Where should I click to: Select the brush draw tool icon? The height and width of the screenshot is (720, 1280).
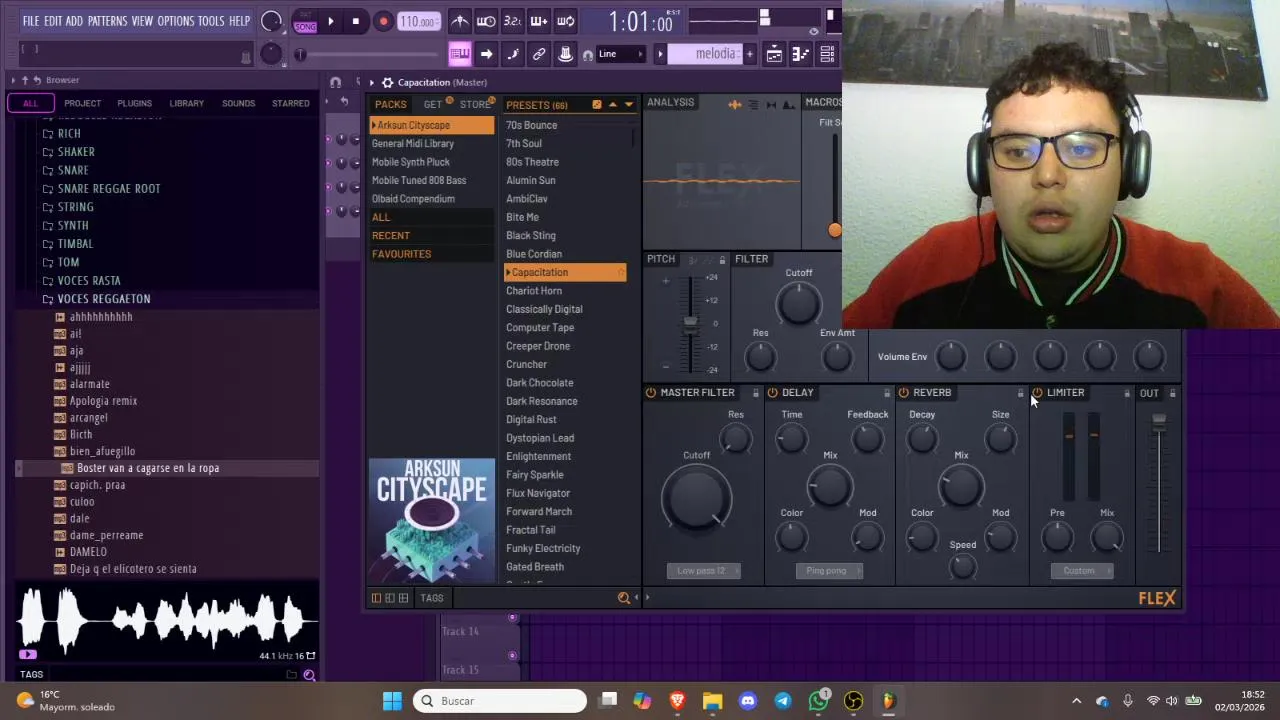pos(512,54)
